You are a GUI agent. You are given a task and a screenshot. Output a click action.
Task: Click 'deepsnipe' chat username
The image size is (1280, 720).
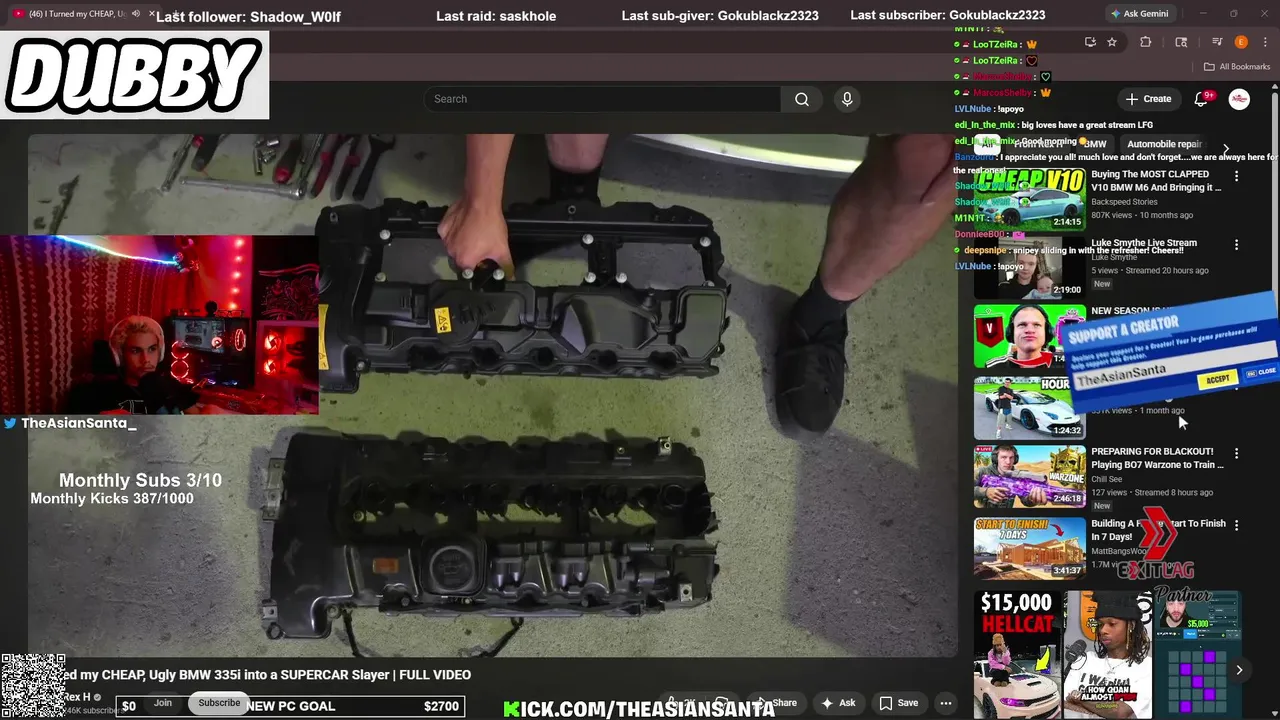tap(985, 250)
